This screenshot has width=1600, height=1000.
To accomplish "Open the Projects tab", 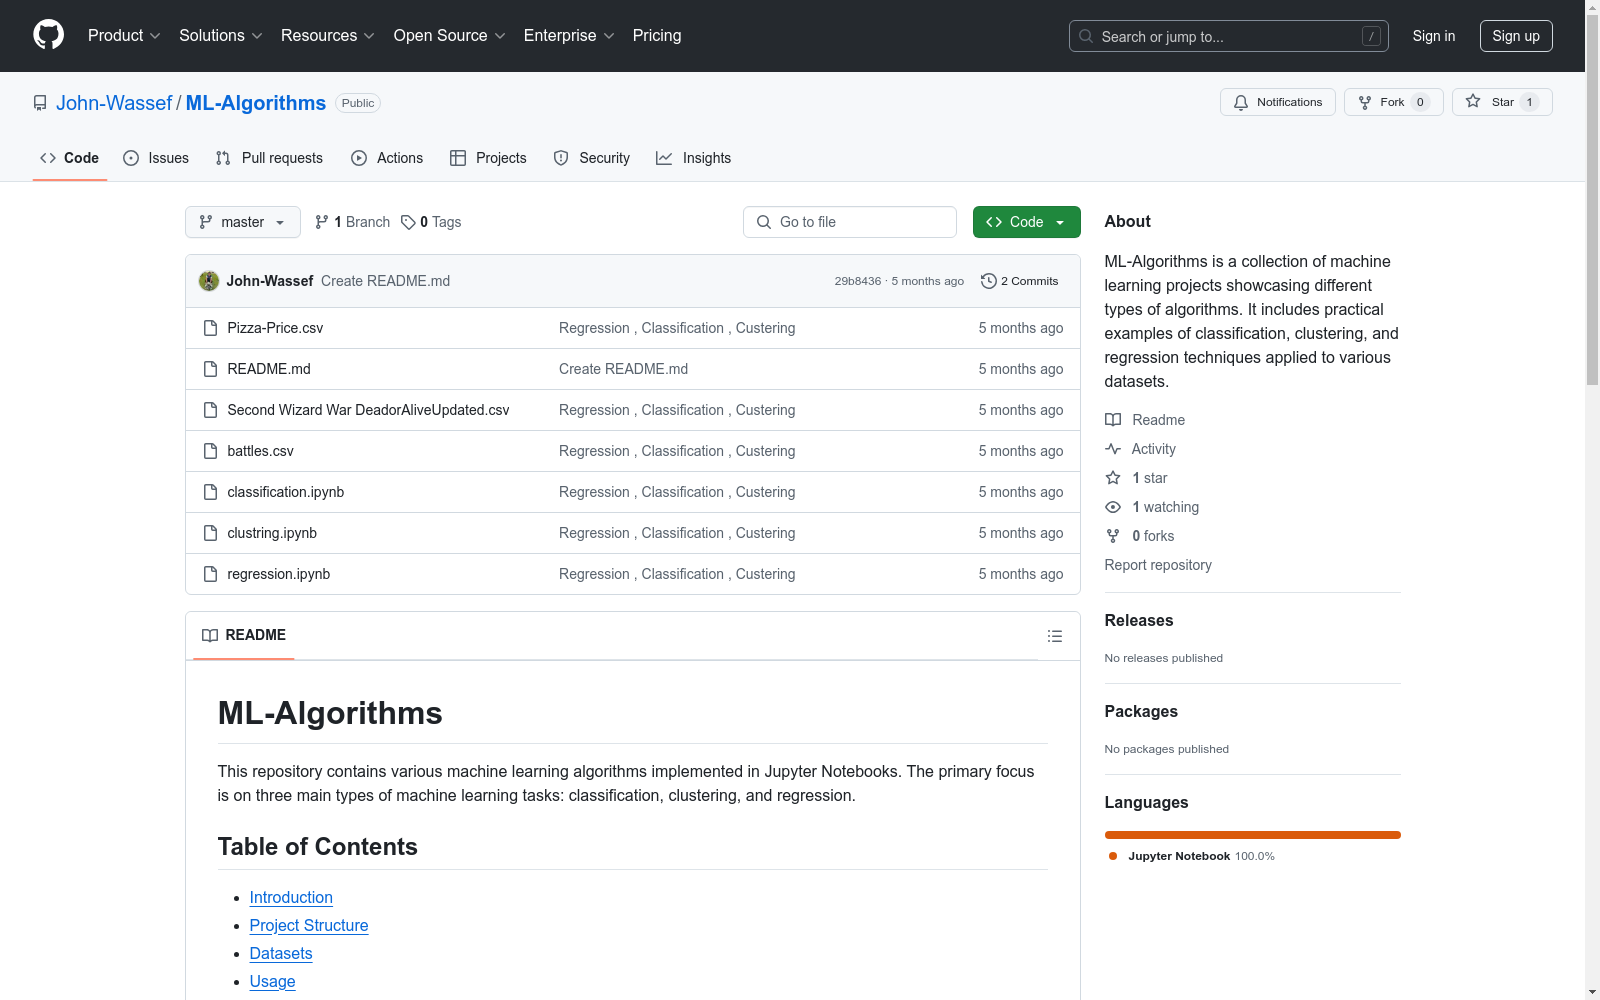I will (488, 158).
